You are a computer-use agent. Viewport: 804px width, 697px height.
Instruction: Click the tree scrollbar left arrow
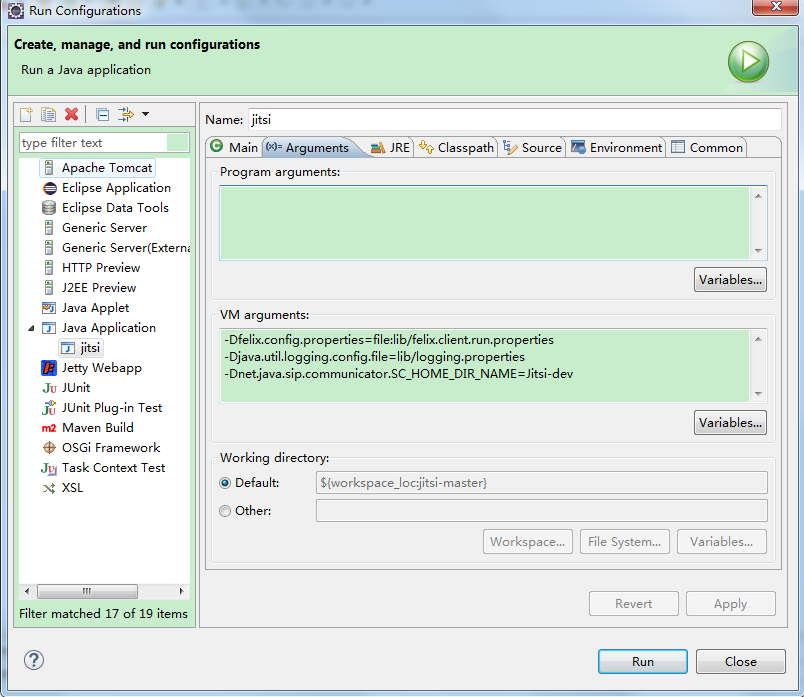coord(27,591)
